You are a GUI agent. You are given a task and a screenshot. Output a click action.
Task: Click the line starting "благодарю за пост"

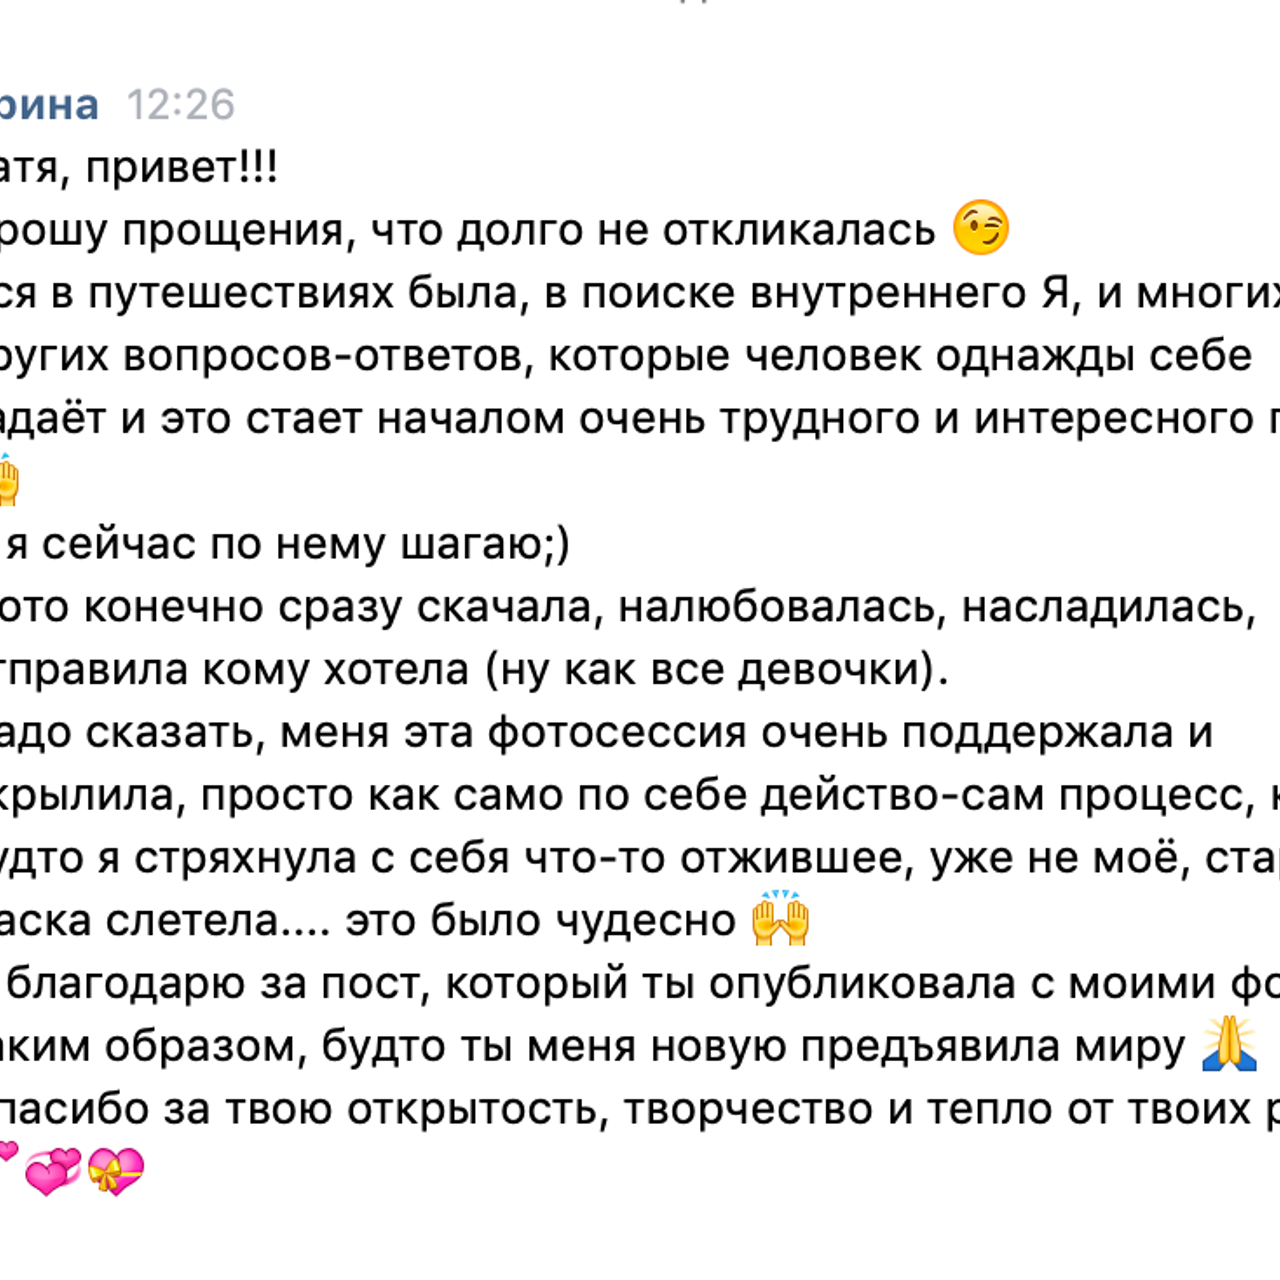coord(640,984)
